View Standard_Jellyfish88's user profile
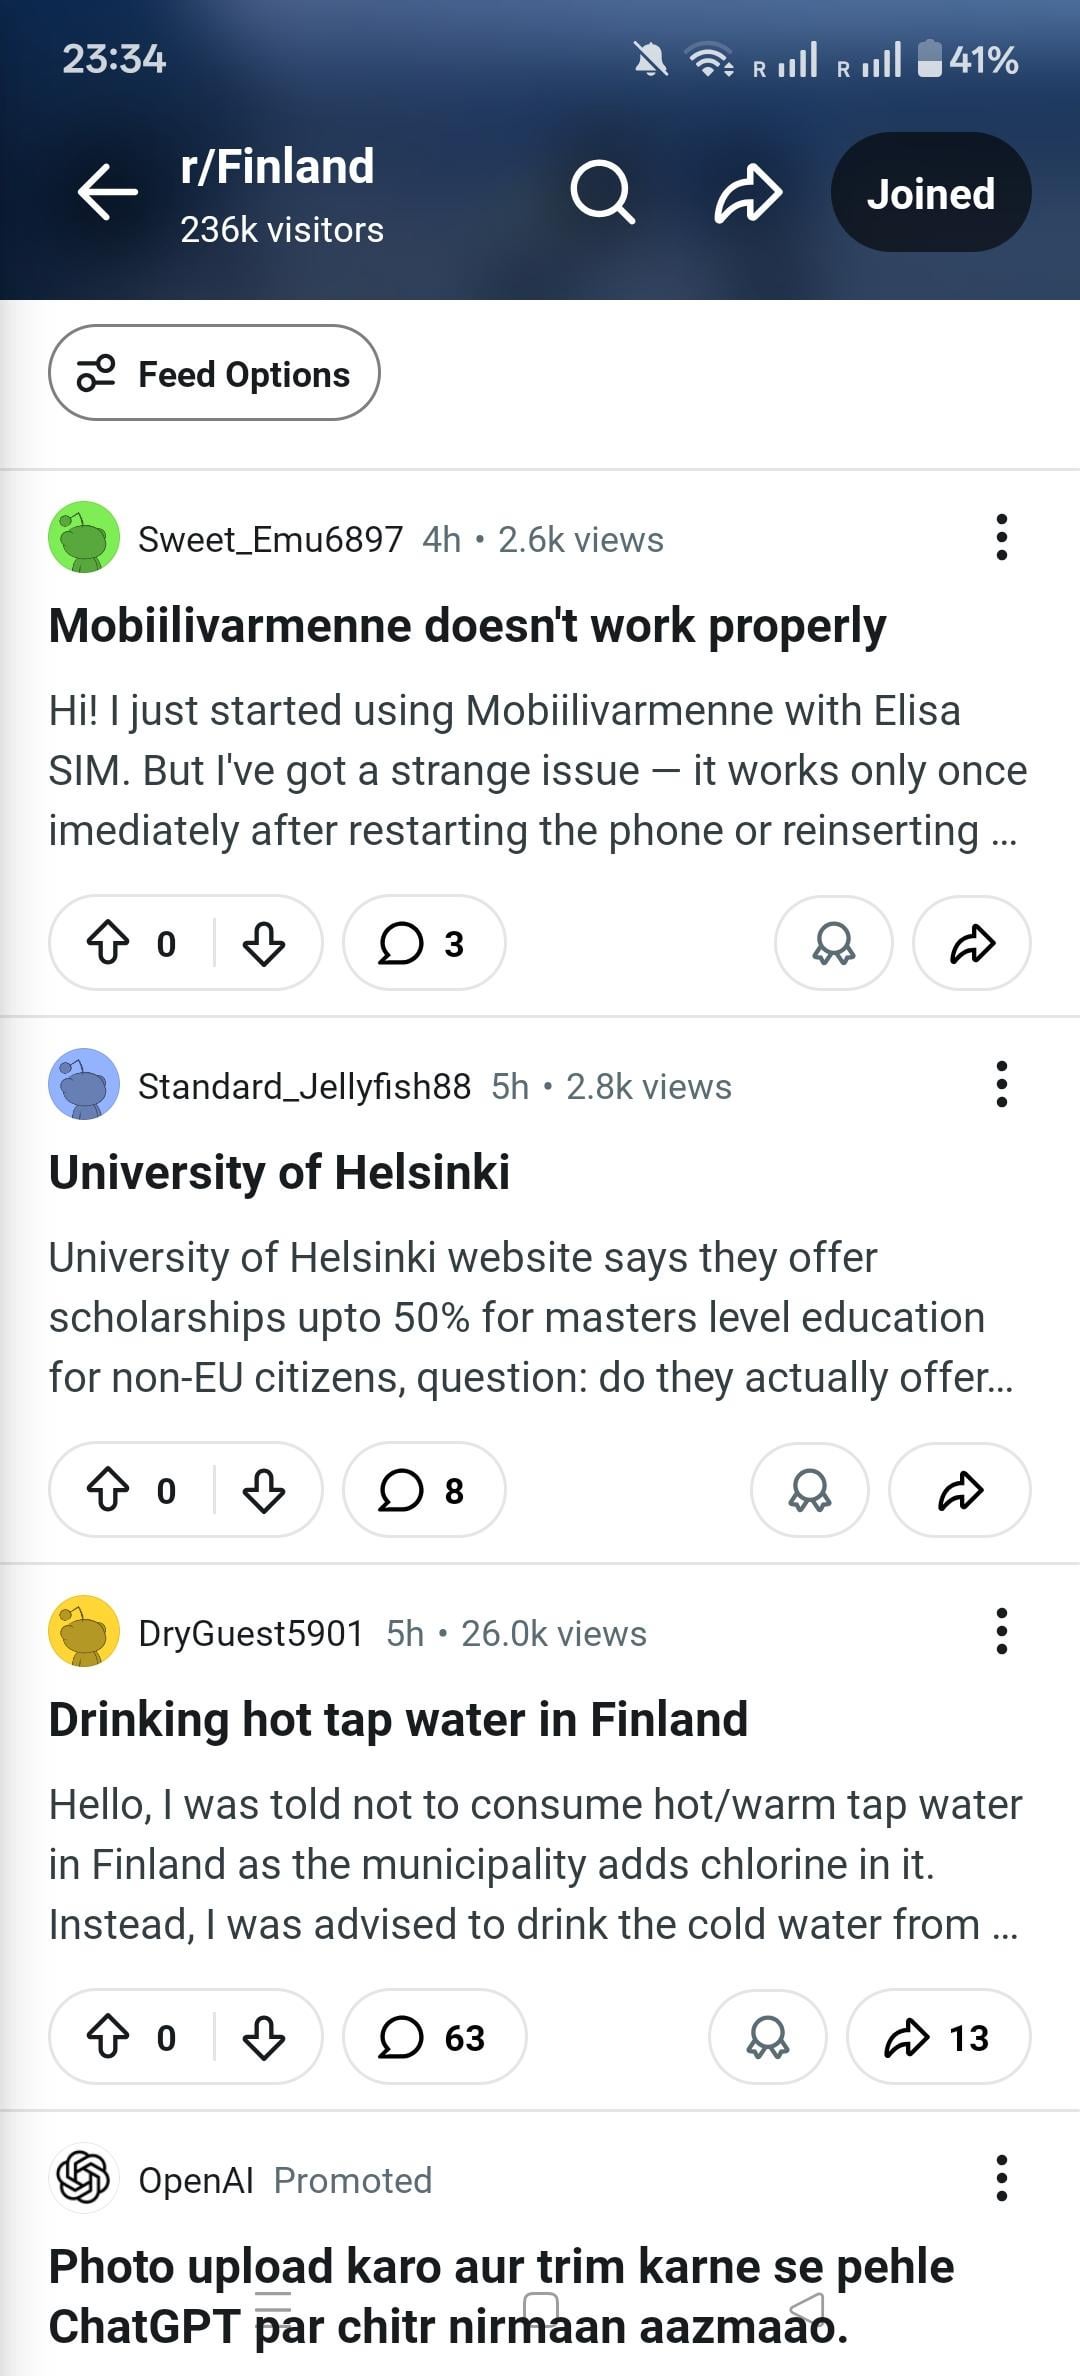1080x2376 pixels. [x=304, y=1086]
